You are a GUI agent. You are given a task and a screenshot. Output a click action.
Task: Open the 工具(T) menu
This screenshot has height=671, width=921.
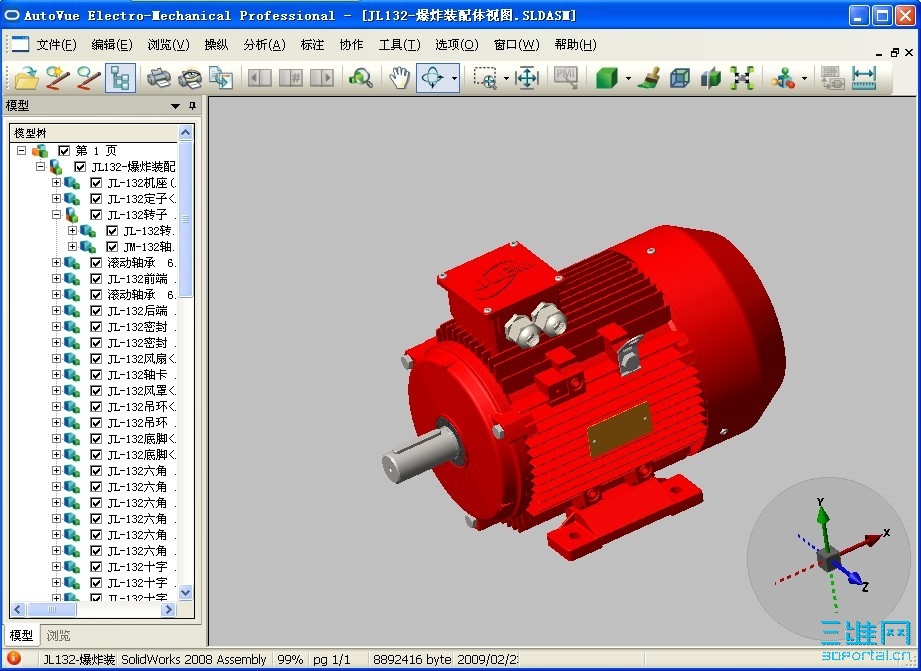click(399, 45)
